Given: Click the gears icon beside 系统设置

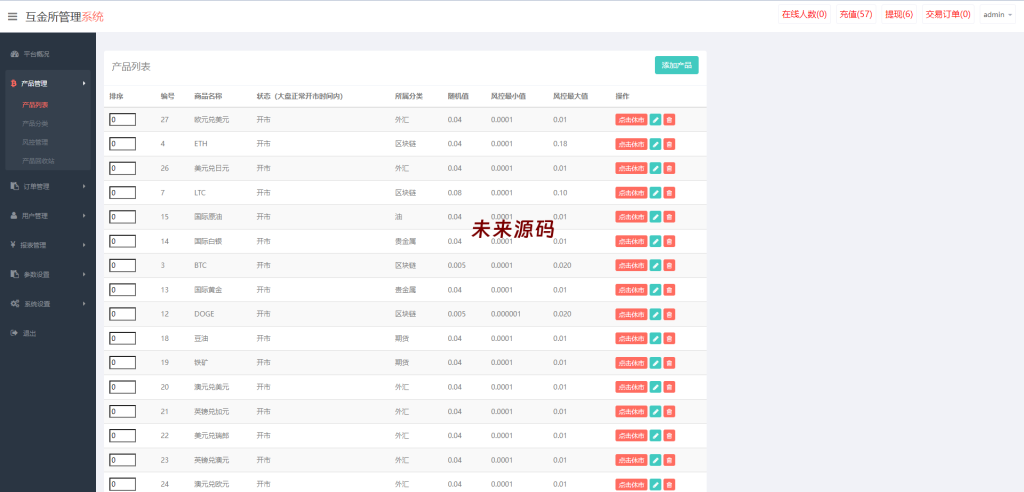Looking at the screenshot, I should [14, 304].
